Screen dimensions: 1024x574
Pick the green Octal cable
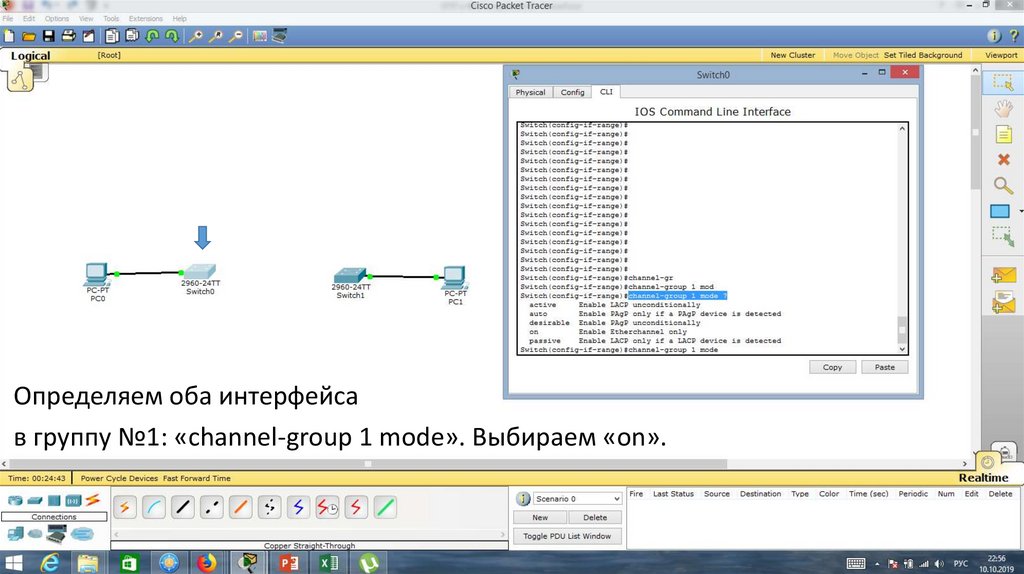pos(385,507)
